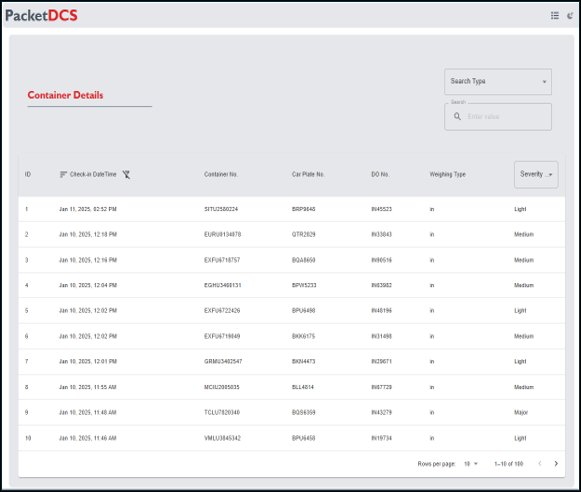This screenshot has height=492, width=581.
Task: Click the 1–10 of 100 page count
Action: pos(508,464)
